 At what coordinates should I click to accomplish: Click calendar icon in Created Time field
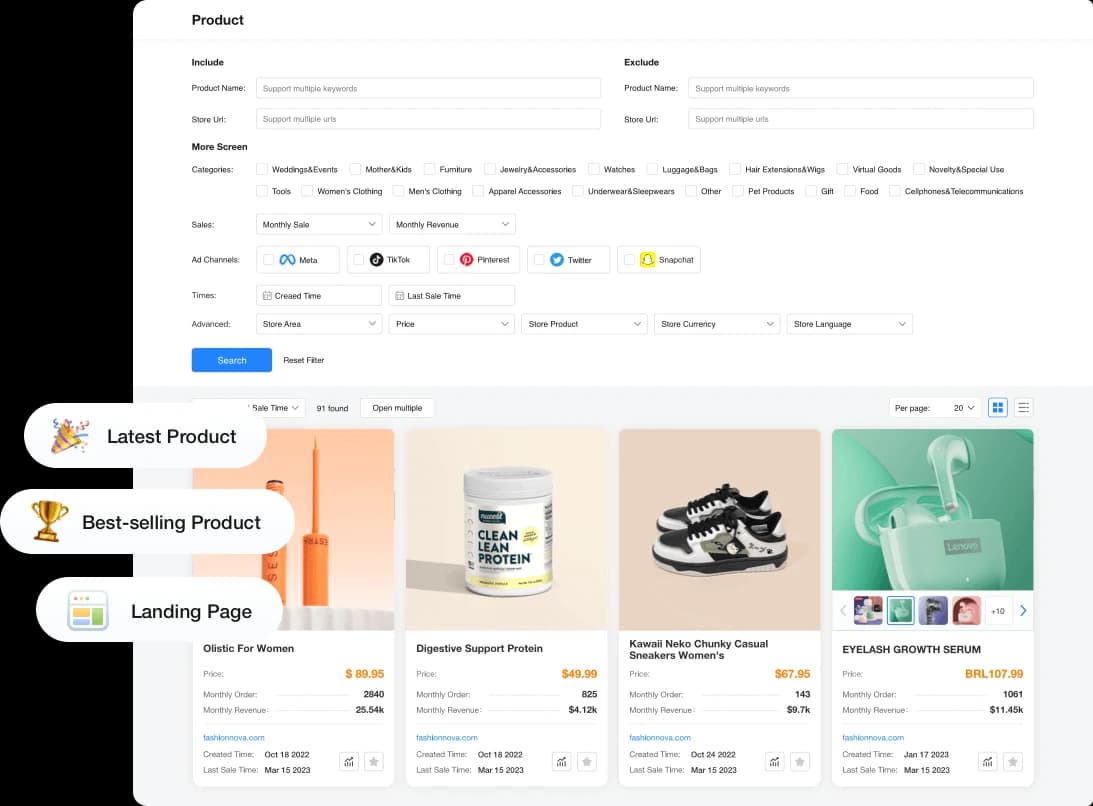pos(267,296)
